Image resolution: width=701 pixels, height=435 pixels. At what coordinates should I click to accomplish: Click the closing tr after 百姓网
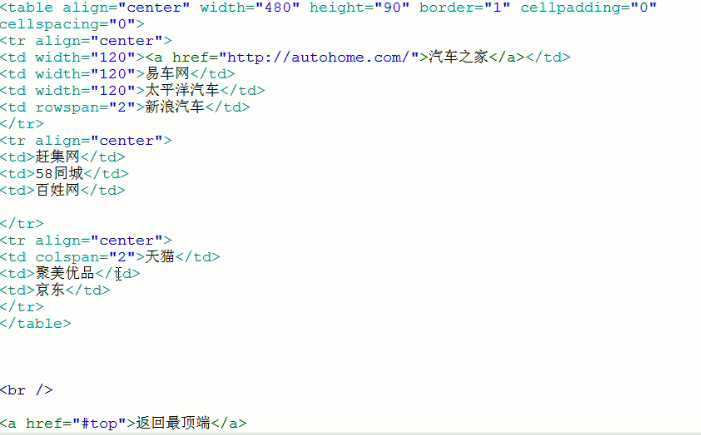click(22, 224)
